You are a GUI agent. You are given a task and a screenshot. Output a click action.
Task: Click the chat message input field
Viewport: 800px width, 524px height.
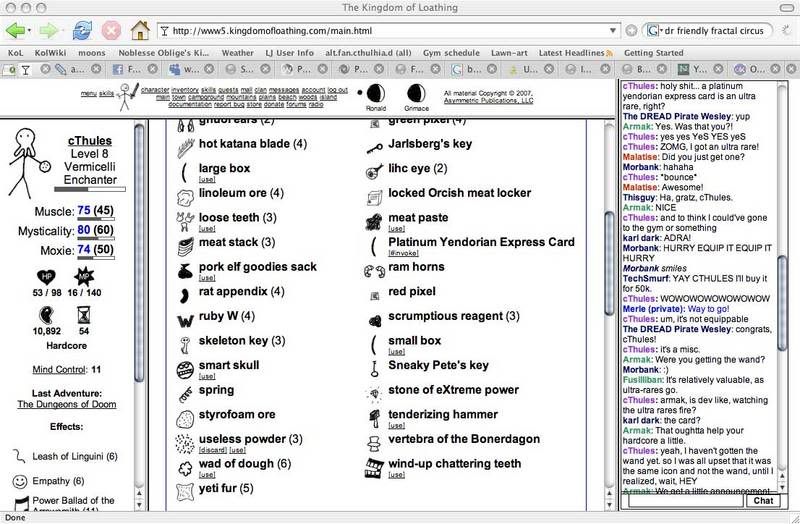(x=685, y=501)
